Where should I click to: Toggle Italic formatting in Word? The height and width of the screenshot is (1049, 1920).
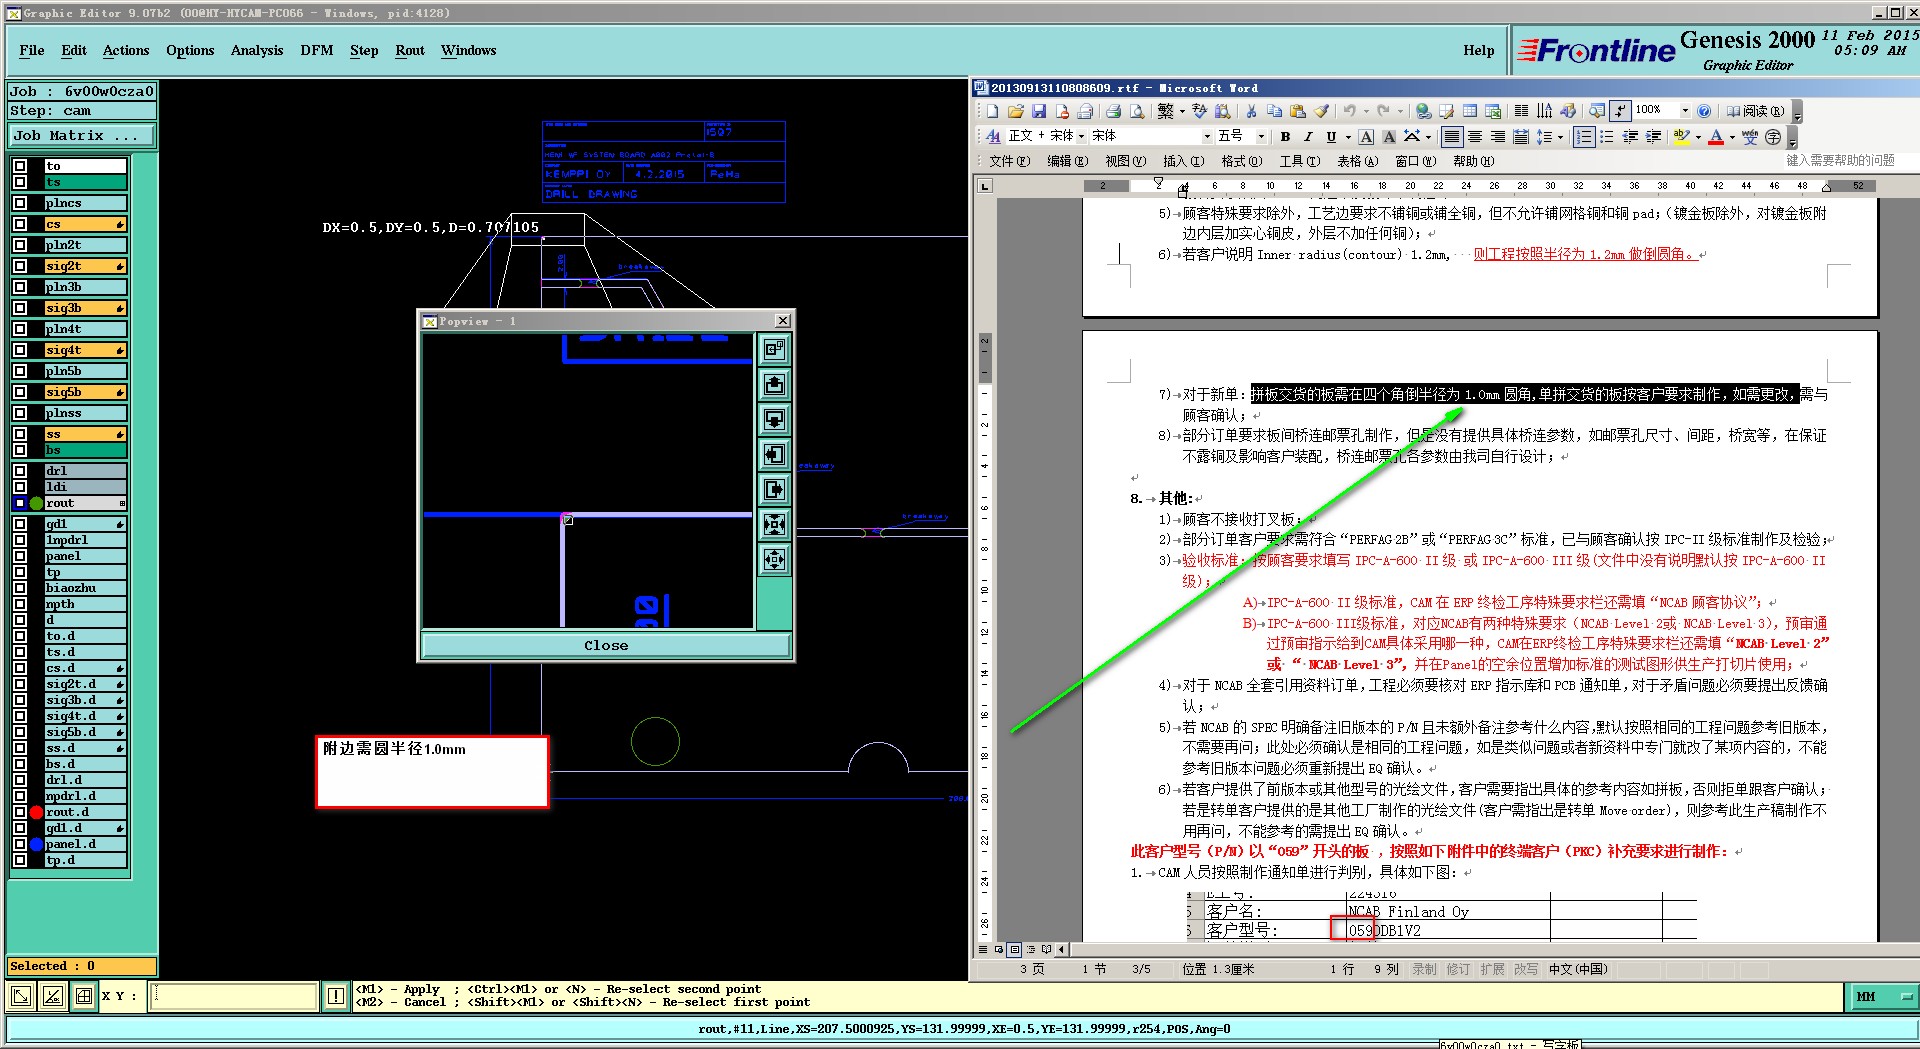coord(1308,137)
